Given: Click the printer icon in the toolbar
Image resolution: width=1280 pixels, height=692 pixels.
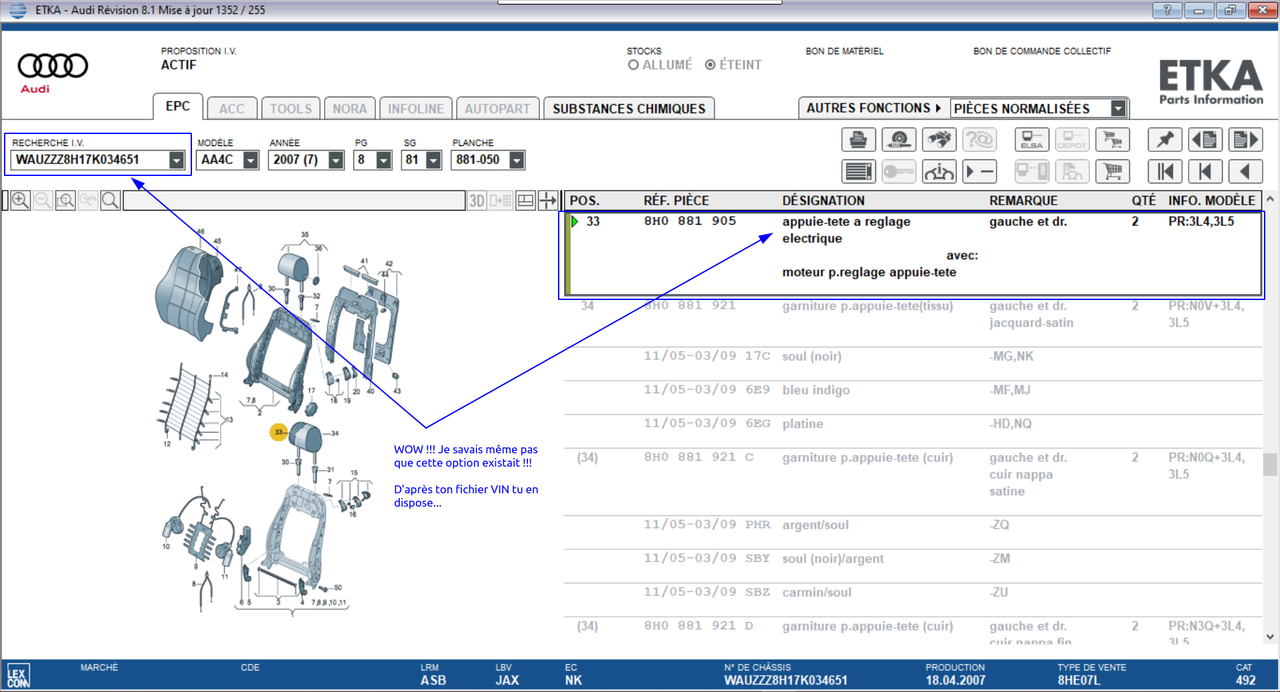Looking at the screenshot, I should coord(858,140).
